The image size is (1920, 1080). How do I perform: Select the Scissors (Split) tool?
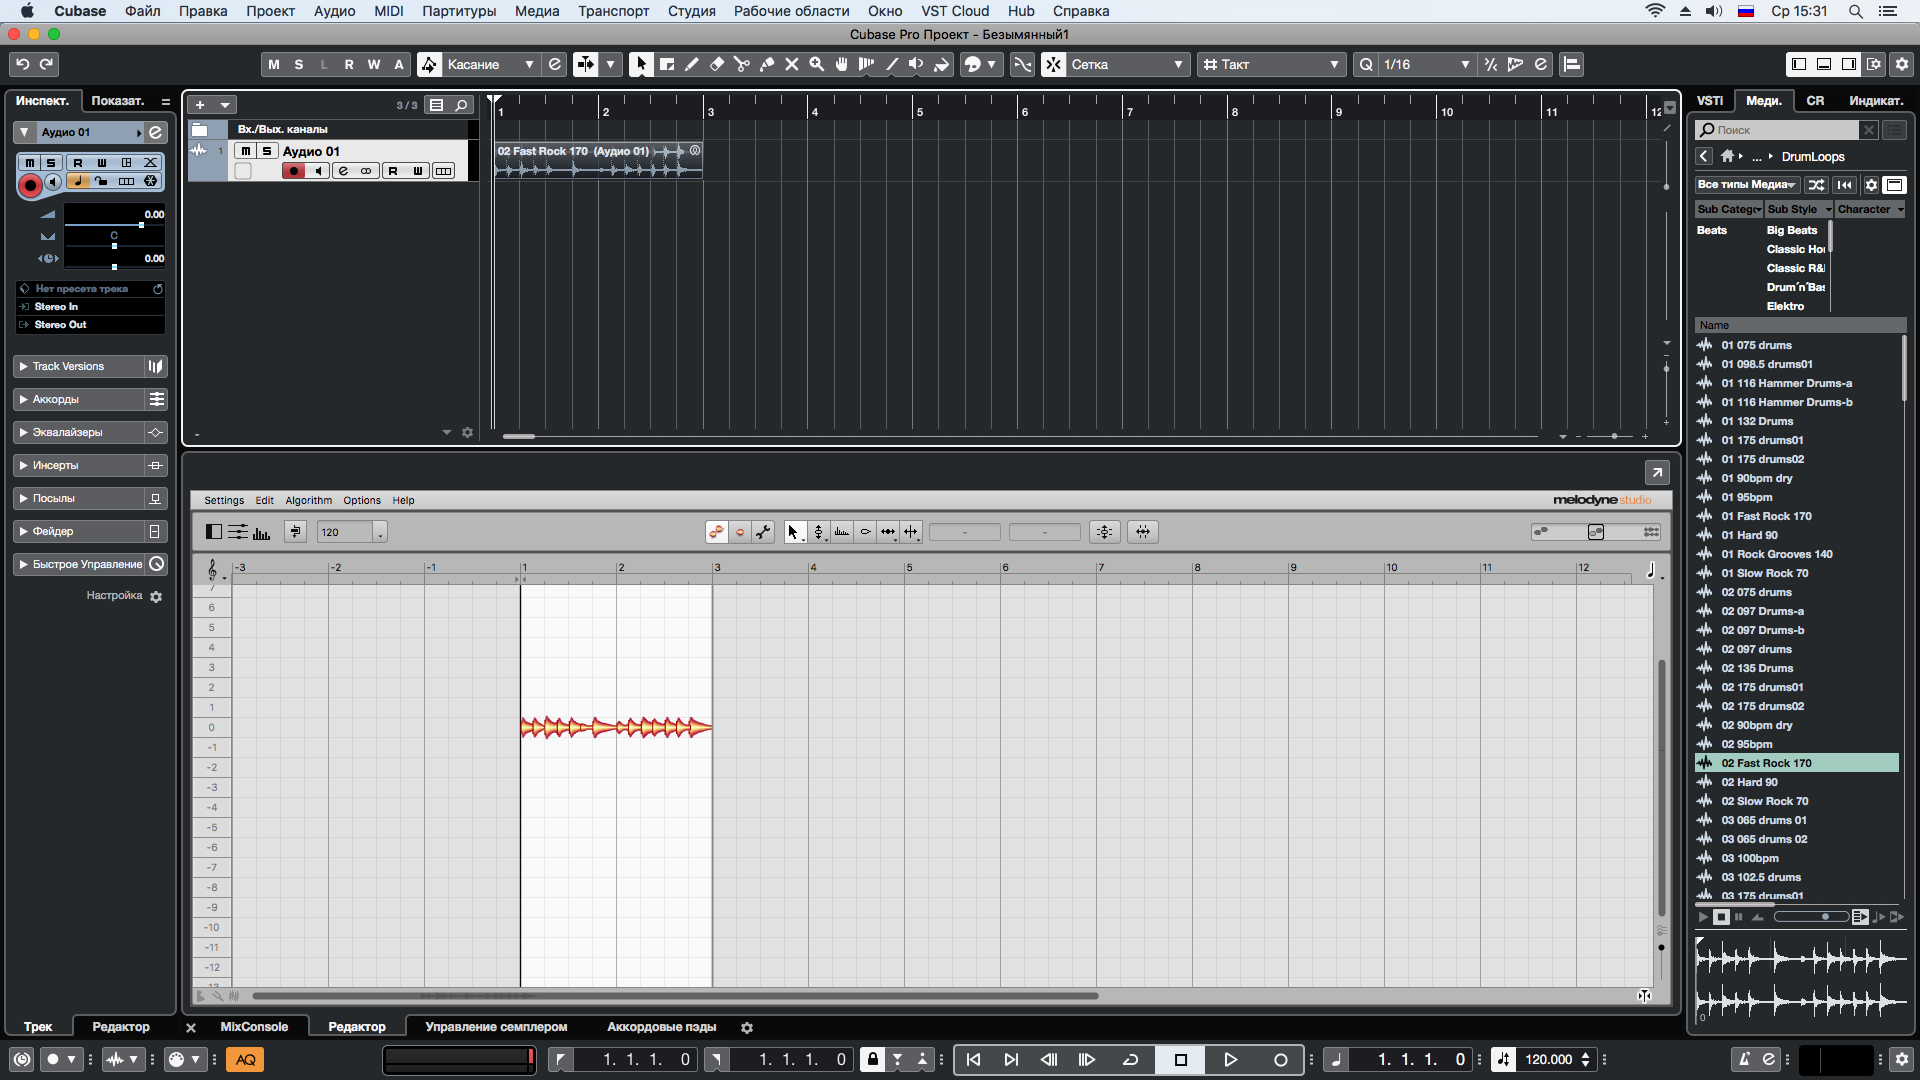[742, 65]
